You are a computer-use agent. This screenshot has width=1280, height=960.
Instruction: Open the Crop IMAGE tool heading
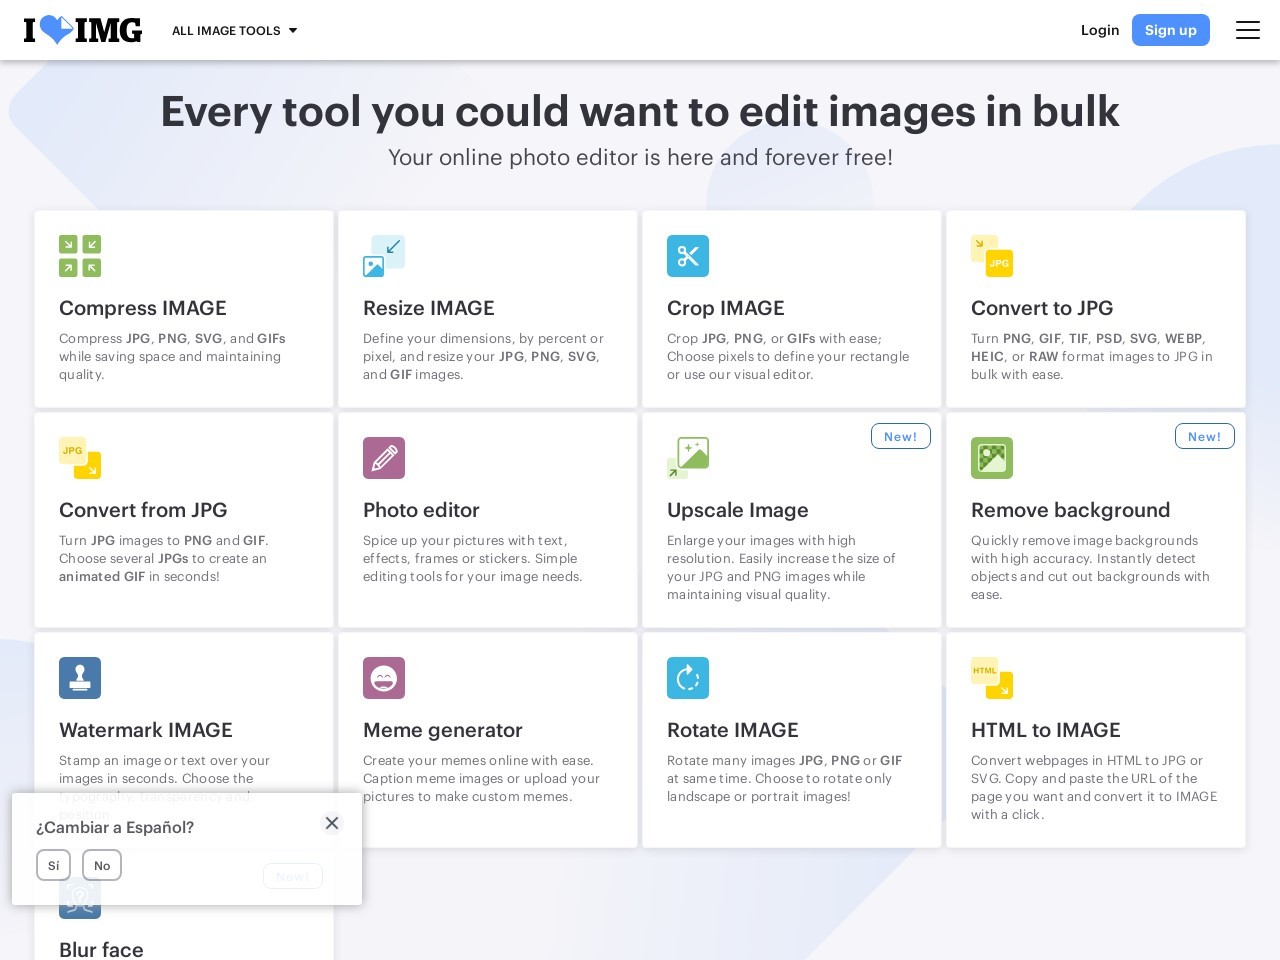coord(726,308)
